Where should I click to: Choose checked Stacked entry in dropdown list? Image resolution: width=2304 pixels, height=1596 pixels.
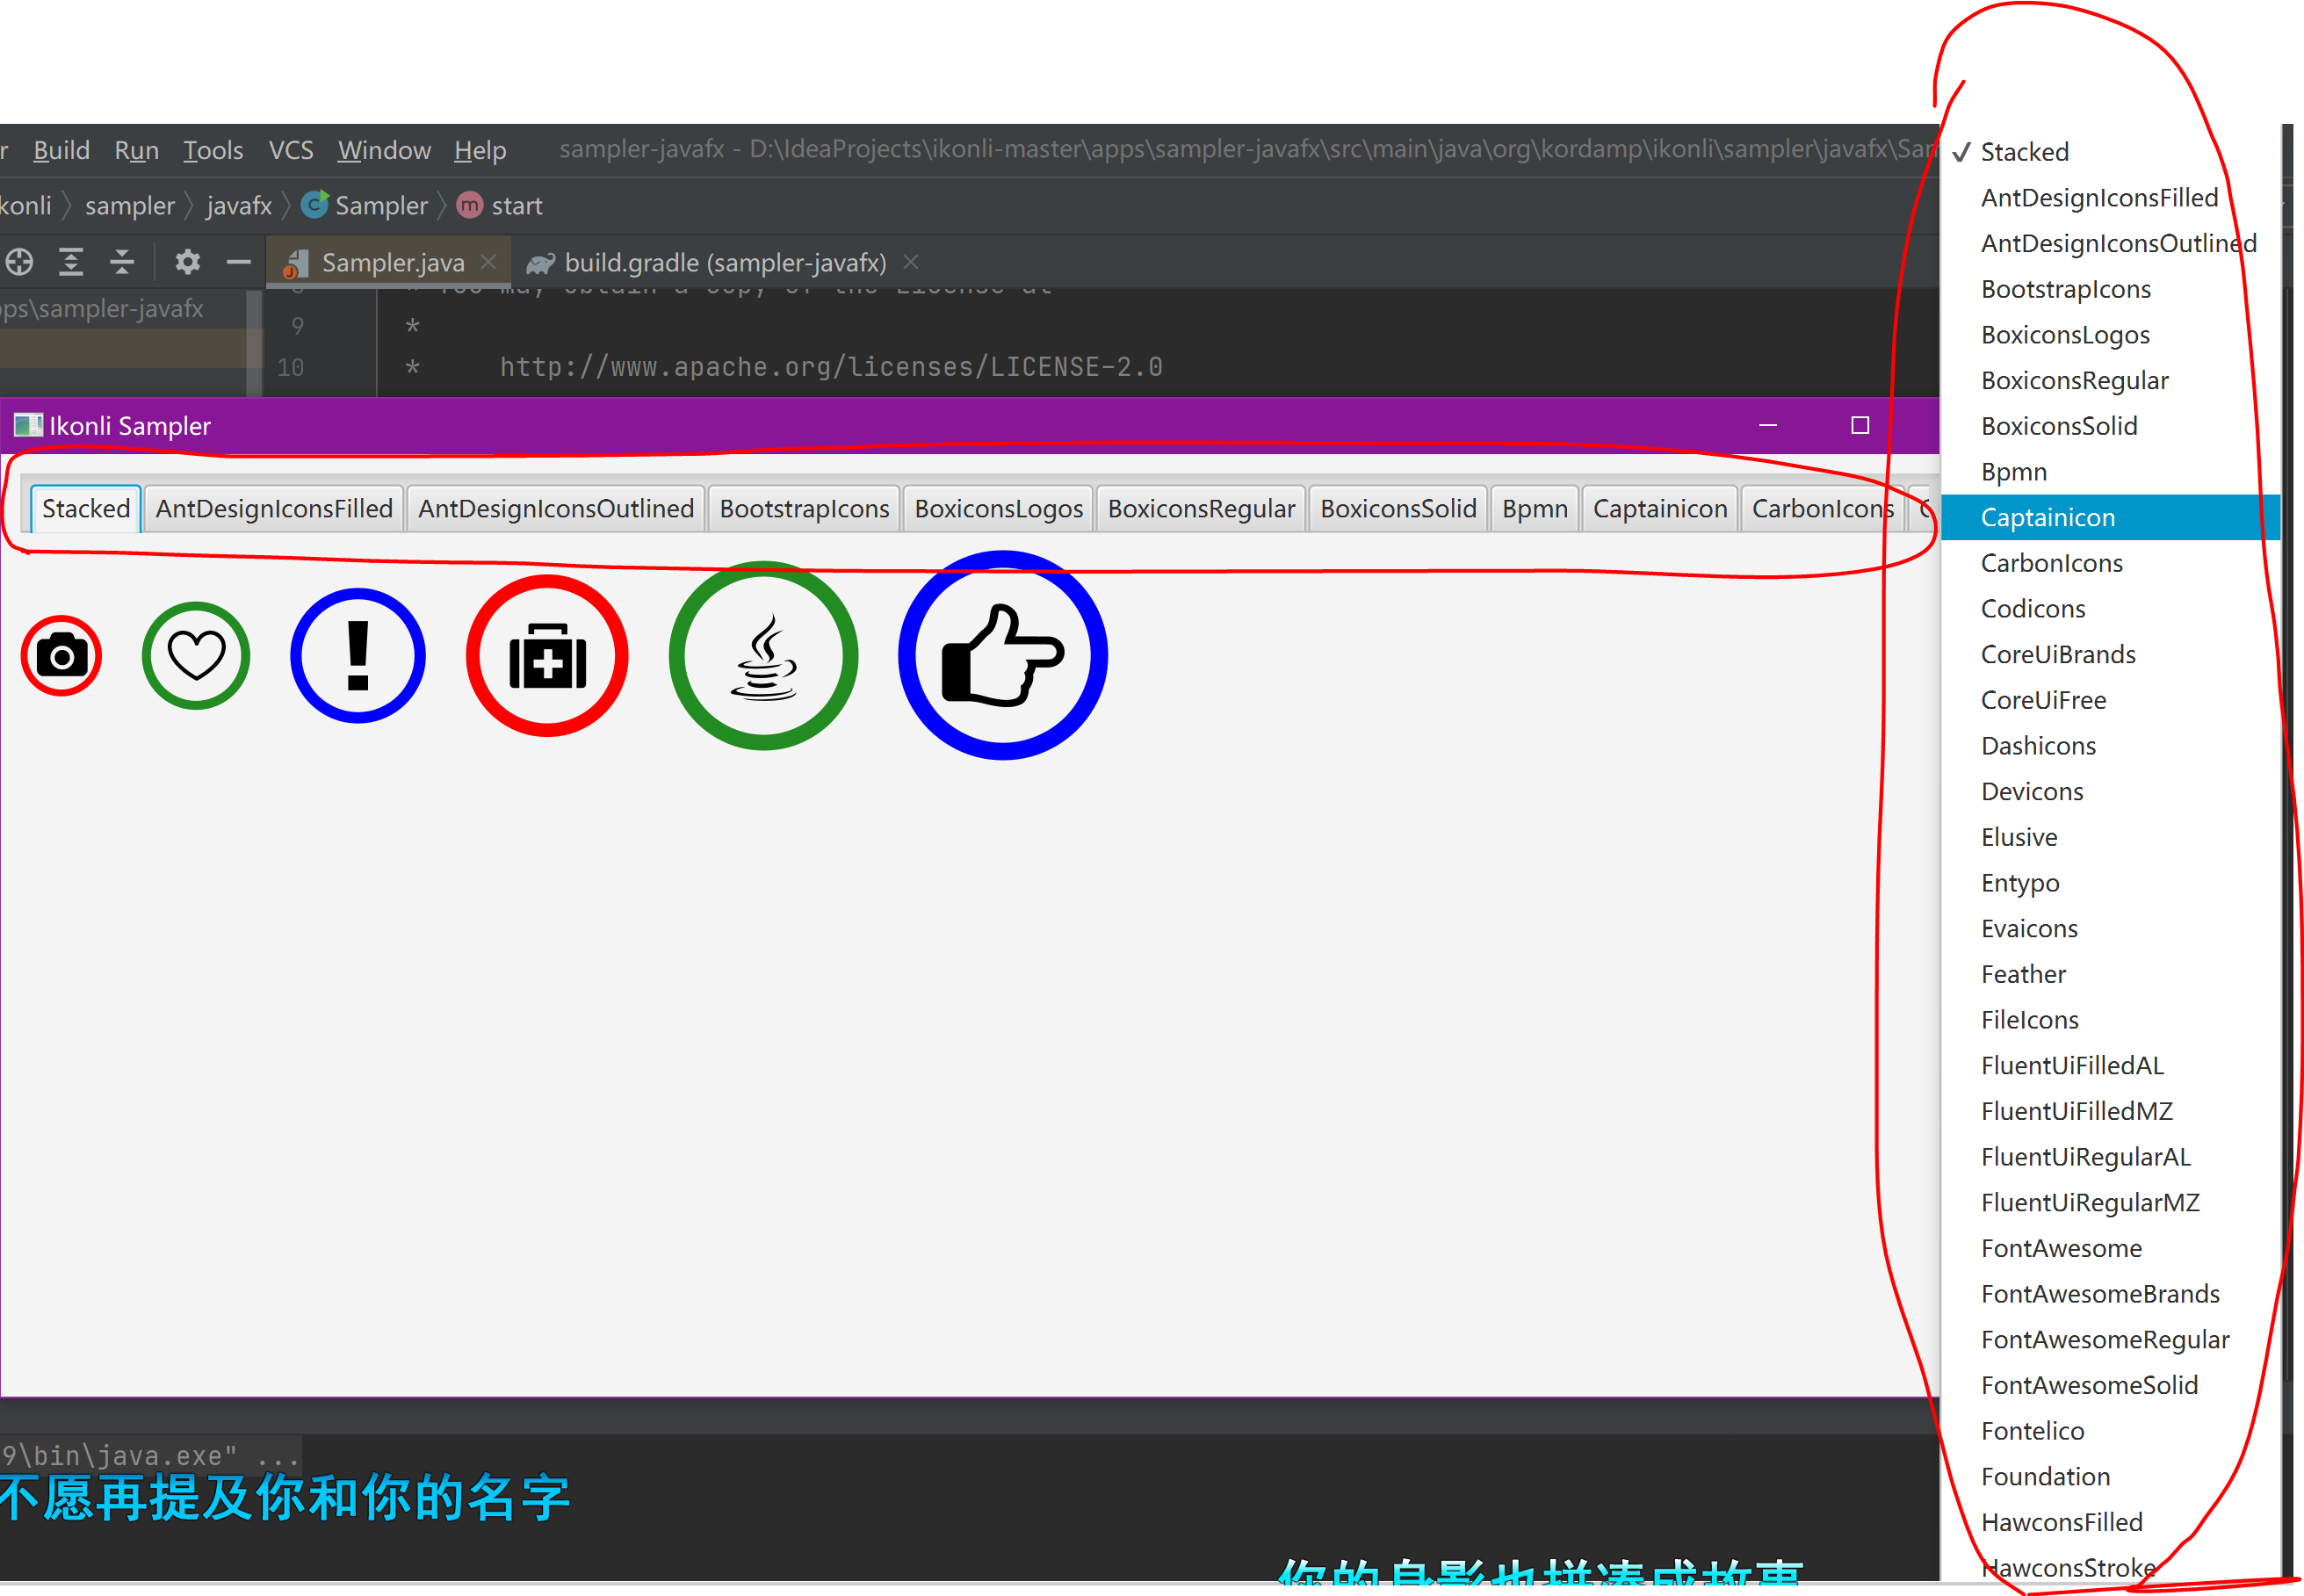click(2110, 152)
